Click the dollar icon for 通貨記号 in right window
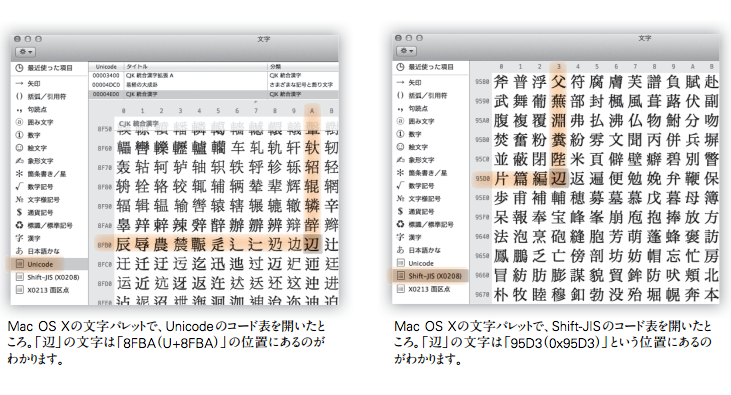The height and width of the screenshot is (395, 731). point(400,211)
